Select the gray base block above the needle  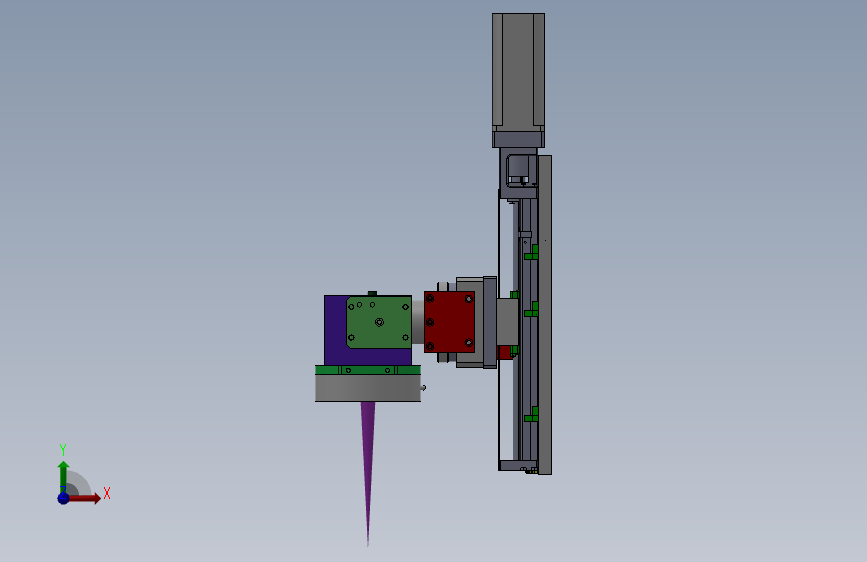(x=368, y=388)
